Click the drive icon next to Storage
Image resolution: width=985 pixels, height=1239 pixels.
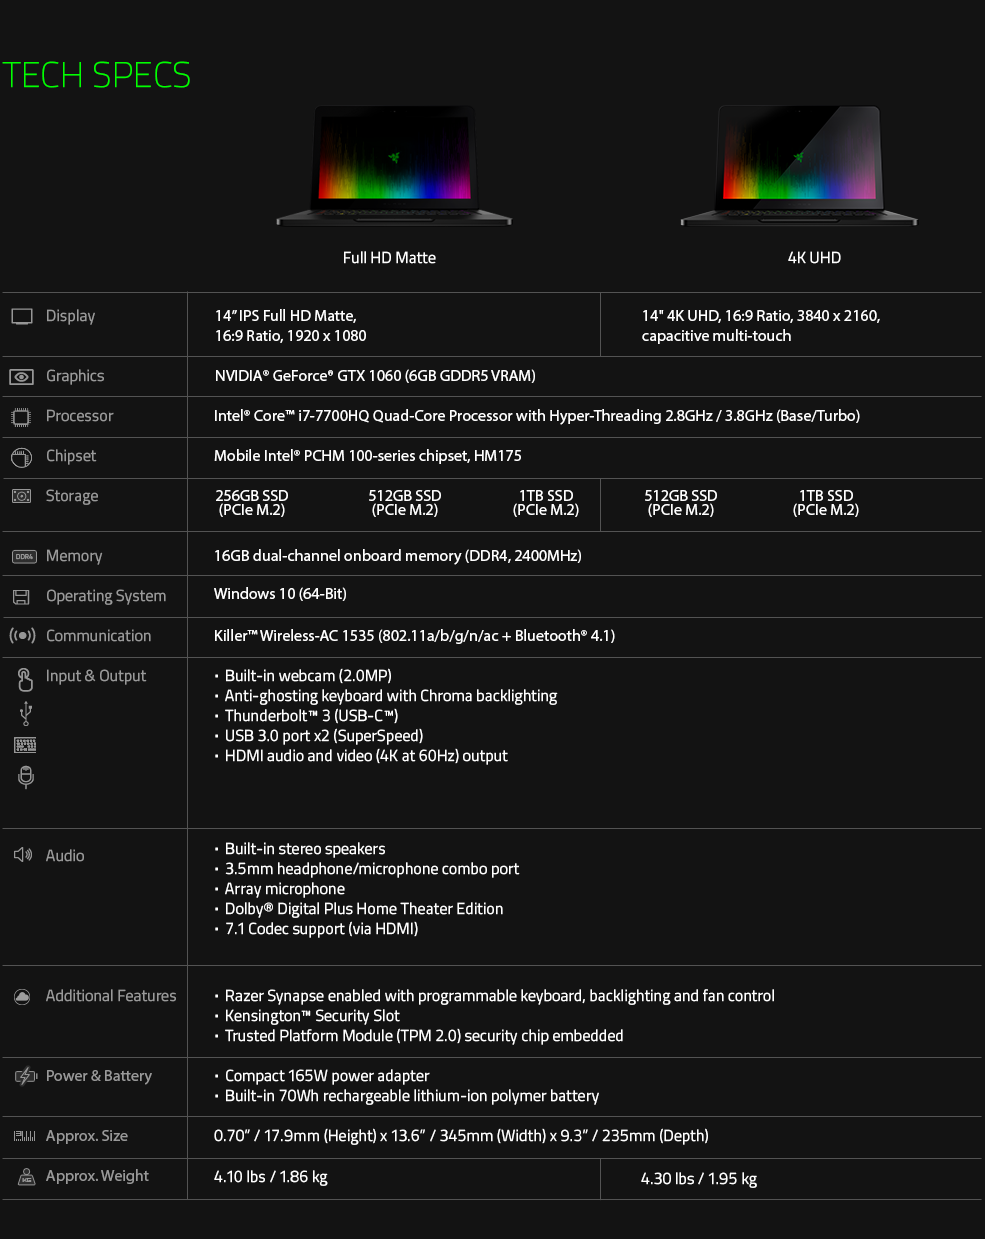click(22, 496)
